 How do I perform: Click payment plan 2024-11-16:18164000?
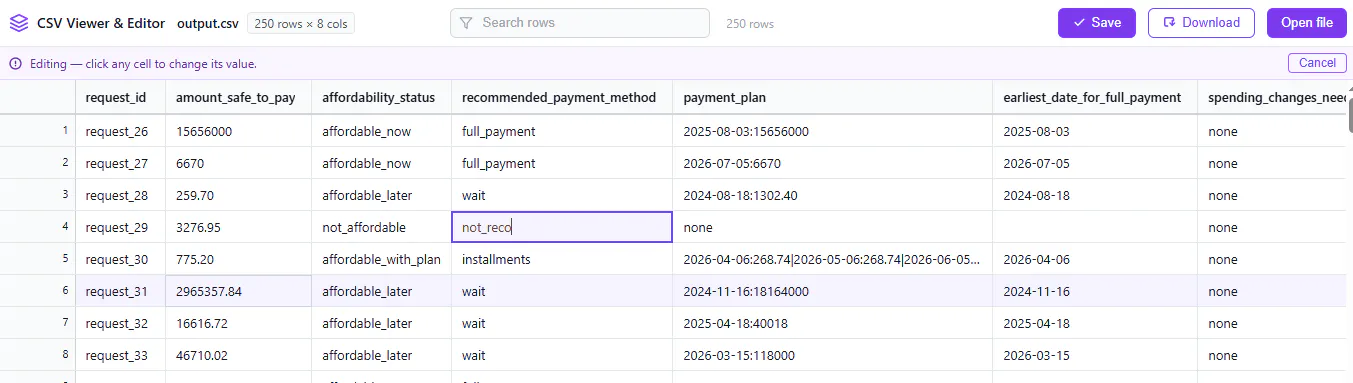832,291
